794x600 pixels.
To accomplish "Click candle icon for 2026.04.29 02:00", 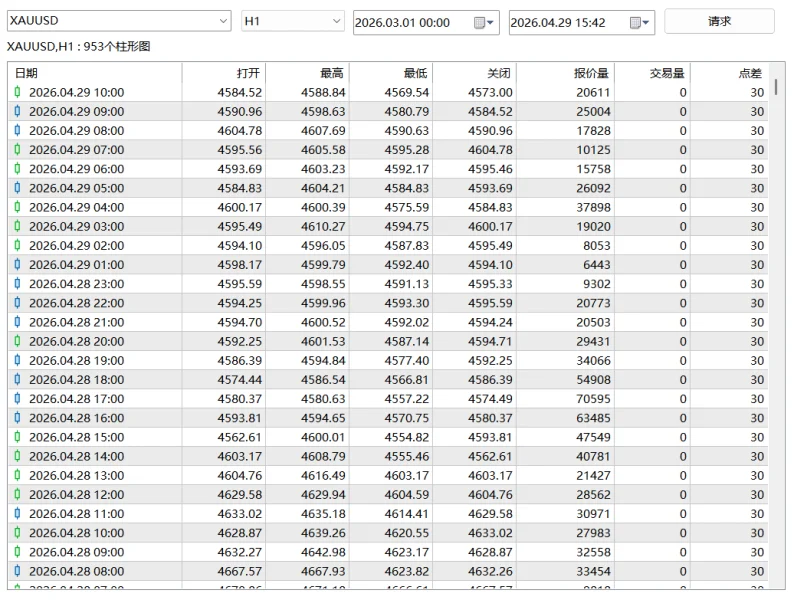I will [17, 246].
